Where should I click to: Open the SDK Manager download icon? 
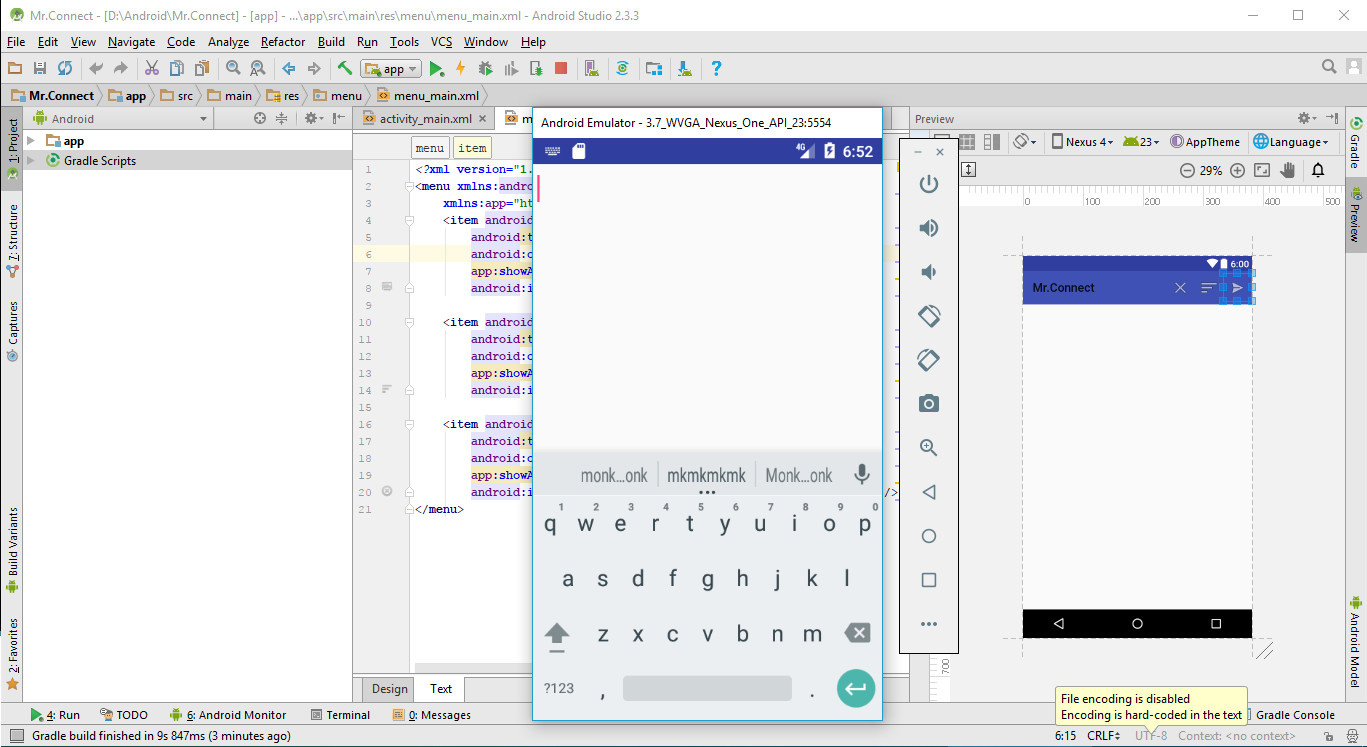tap(685, 68)
